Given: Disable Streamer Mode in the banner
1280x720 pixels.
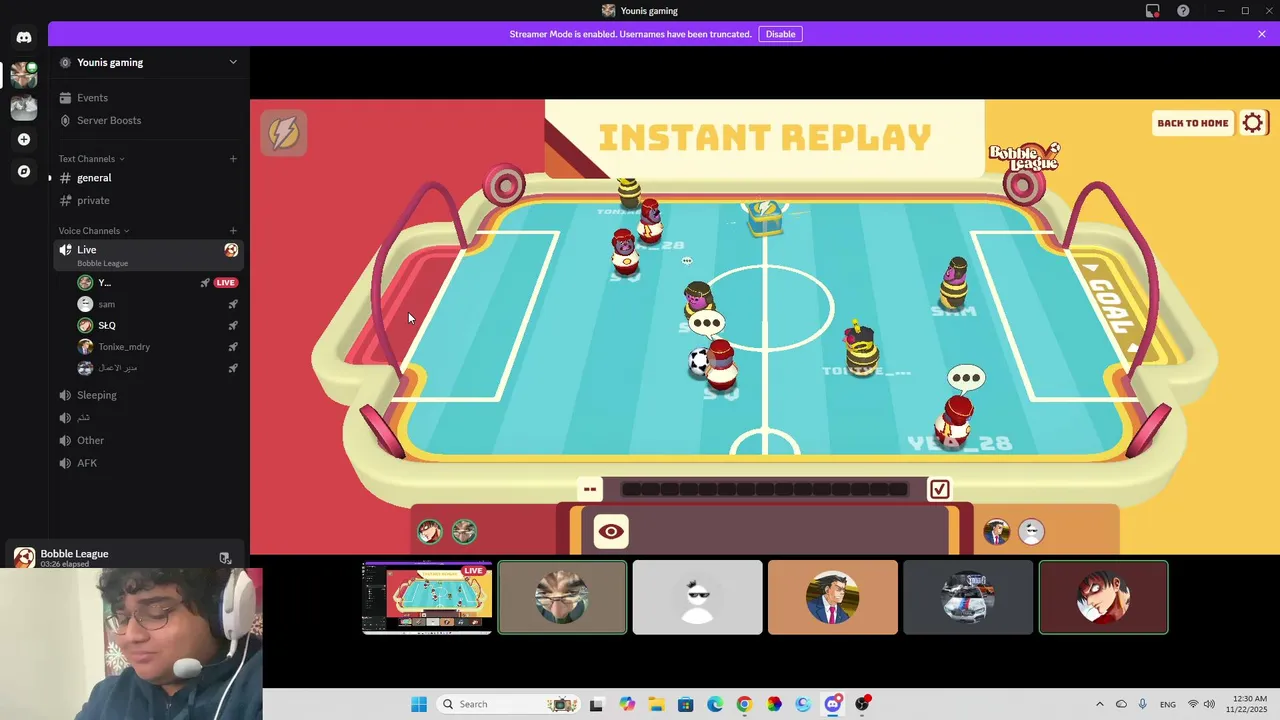Looking at the screenshot, I should point(780,34).
